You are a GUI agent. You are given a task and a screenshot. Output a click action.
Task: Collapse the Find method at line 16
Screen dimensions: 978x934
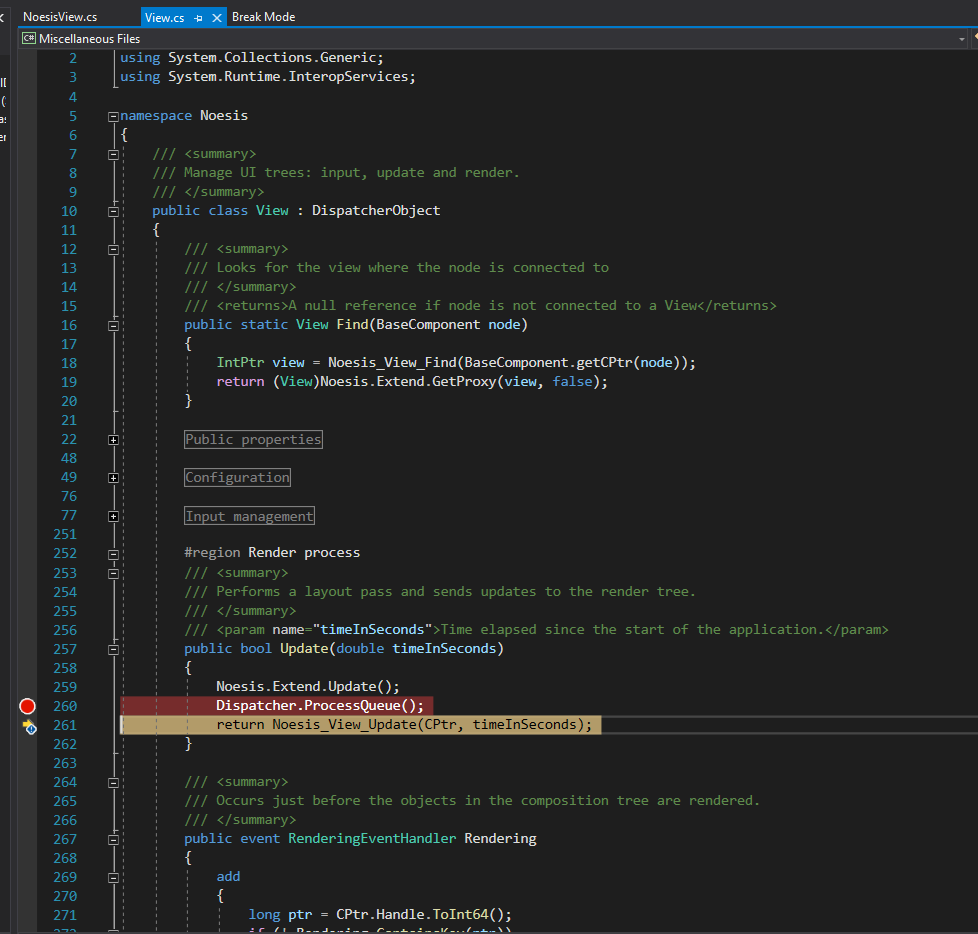(x=114, y=326)
